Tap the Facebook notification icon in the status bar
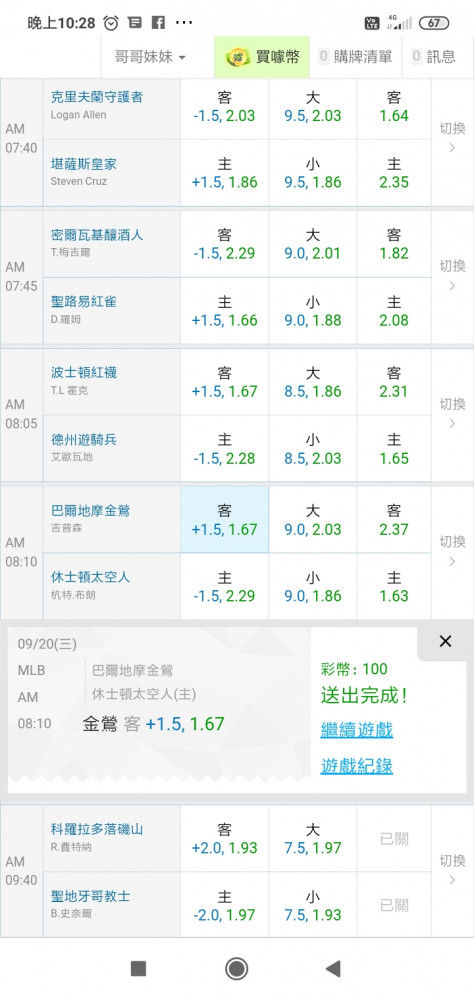The height and width of the screenshot is (1000, 474). coord(158,23)
